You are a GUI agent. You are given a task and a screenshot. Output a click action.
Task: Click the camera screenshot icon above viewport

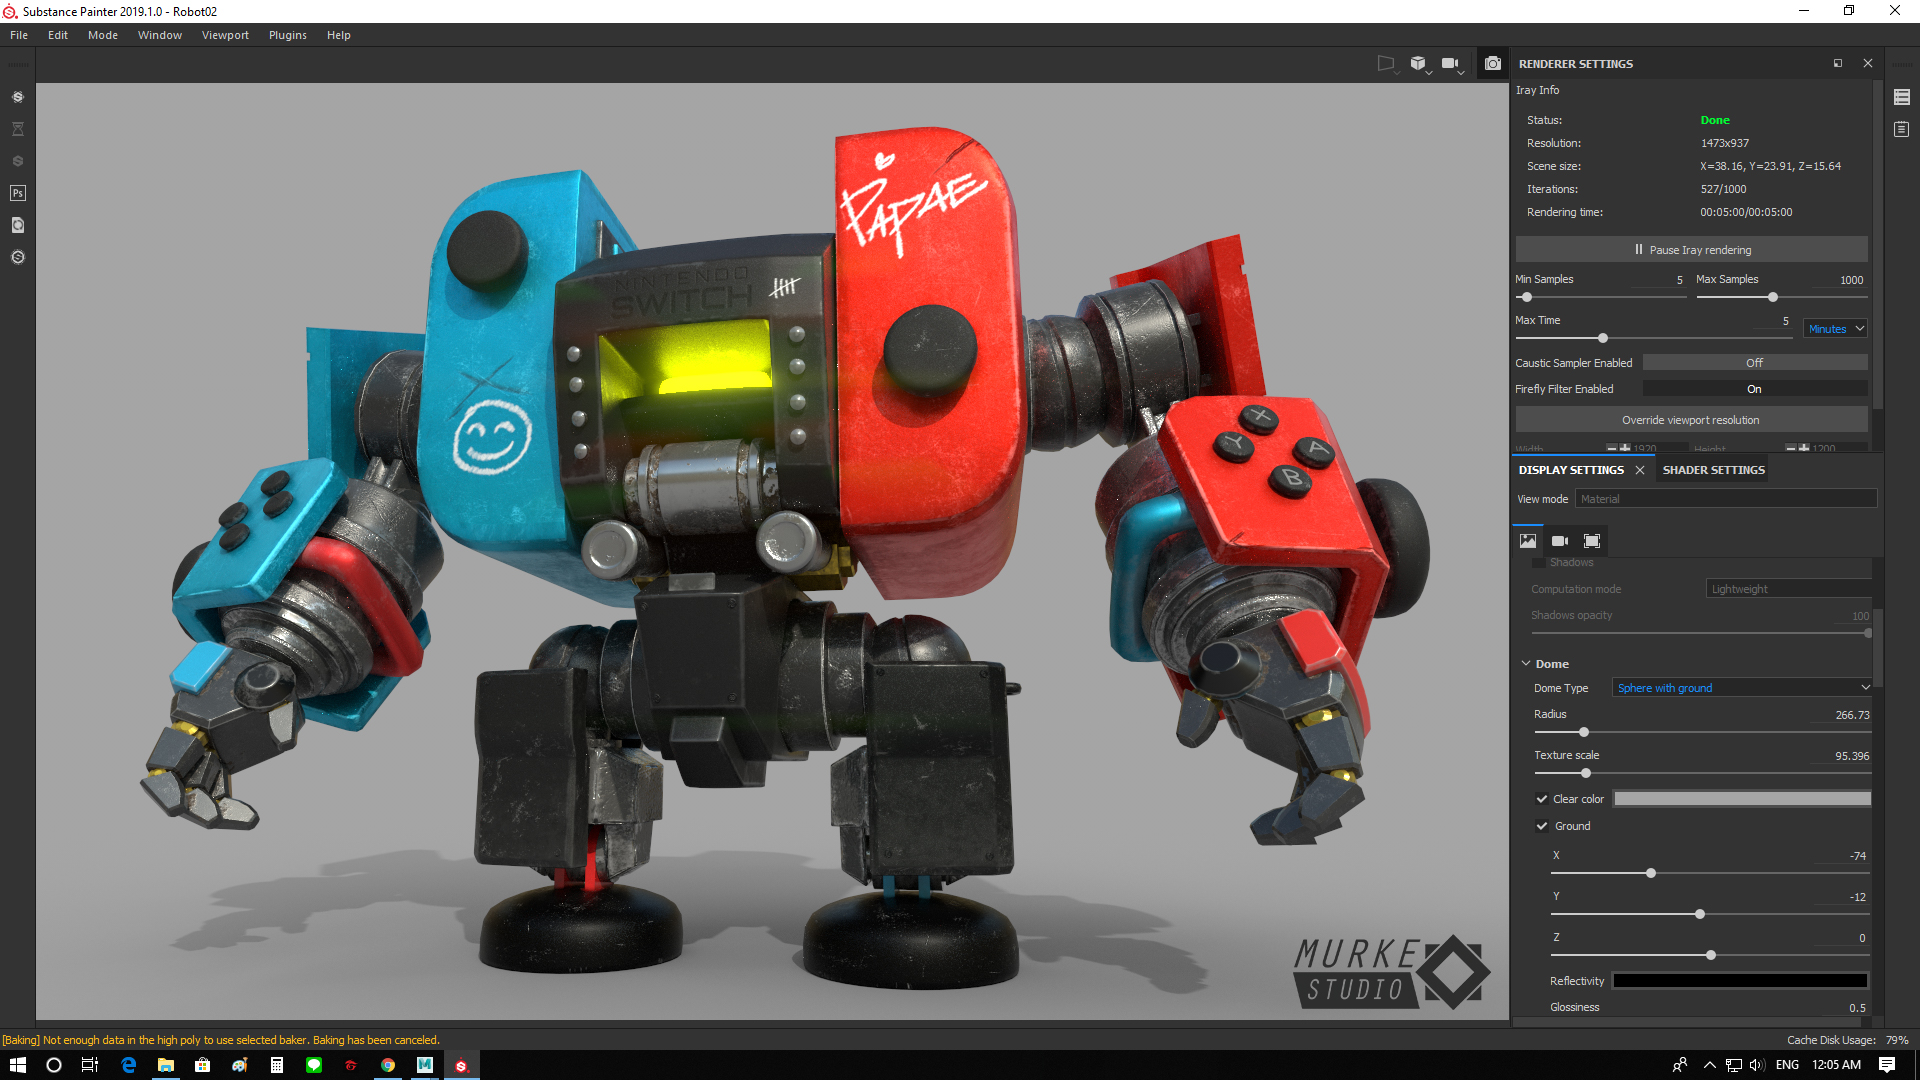(1493, 63)
